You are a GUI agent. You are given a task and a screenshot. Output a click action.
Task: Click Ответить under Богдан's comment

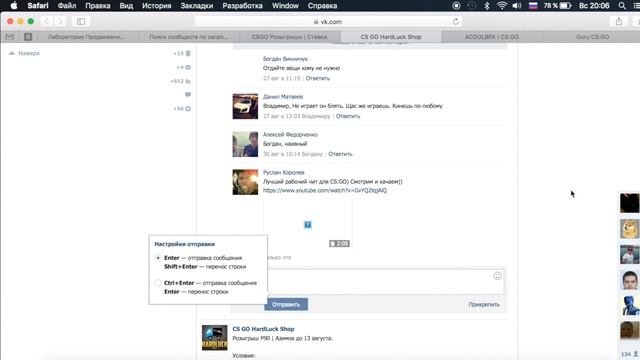point(318,78)
